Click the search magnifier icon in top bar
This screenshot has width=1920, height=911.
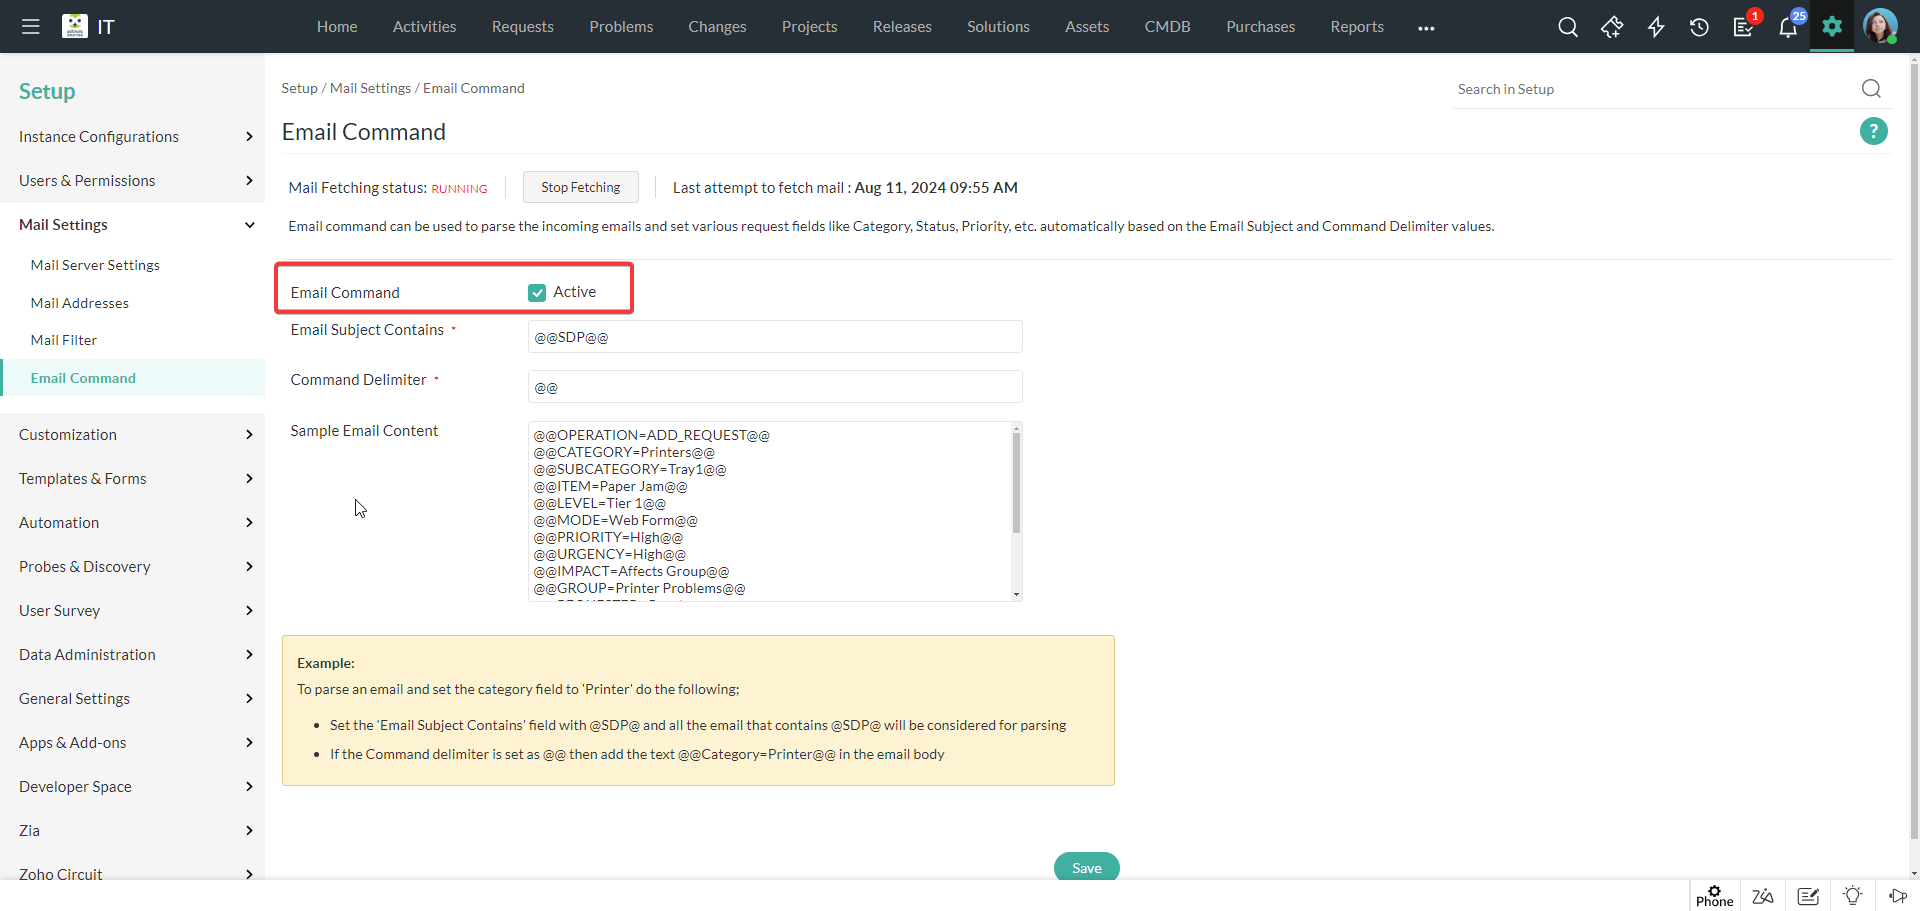(1567, 27)
